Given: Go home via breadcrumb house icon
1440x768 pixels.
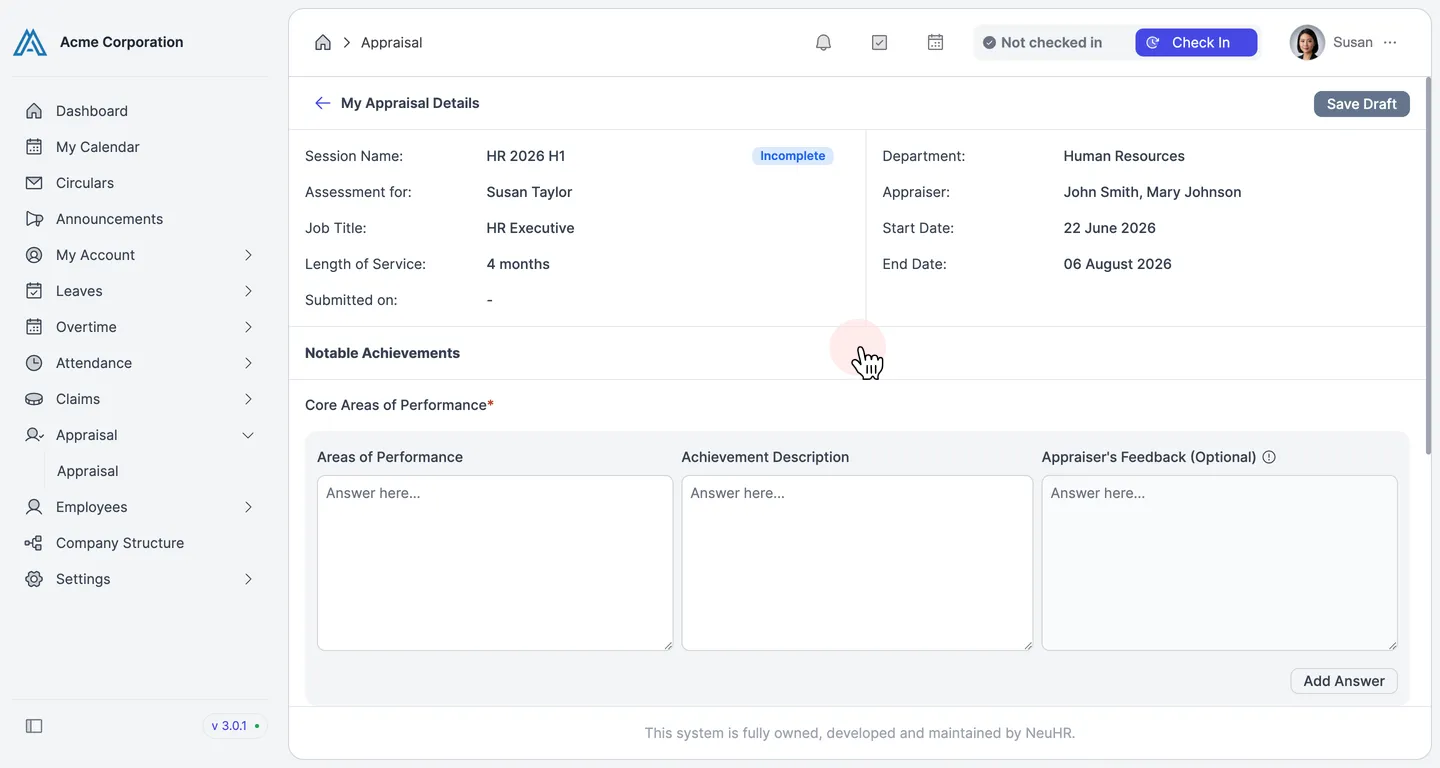Looking at the screenshot, I should pos(323,42).
